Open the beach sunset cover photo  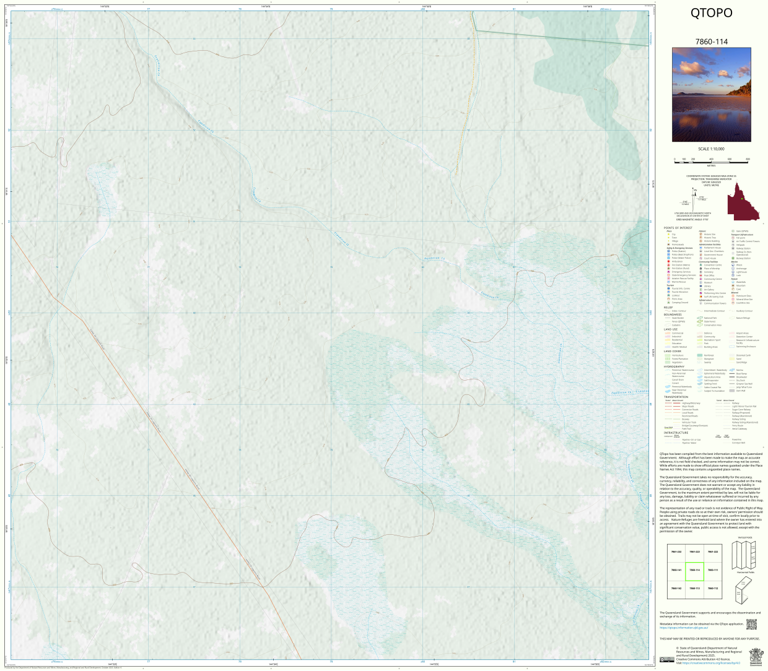click(711, 95)
